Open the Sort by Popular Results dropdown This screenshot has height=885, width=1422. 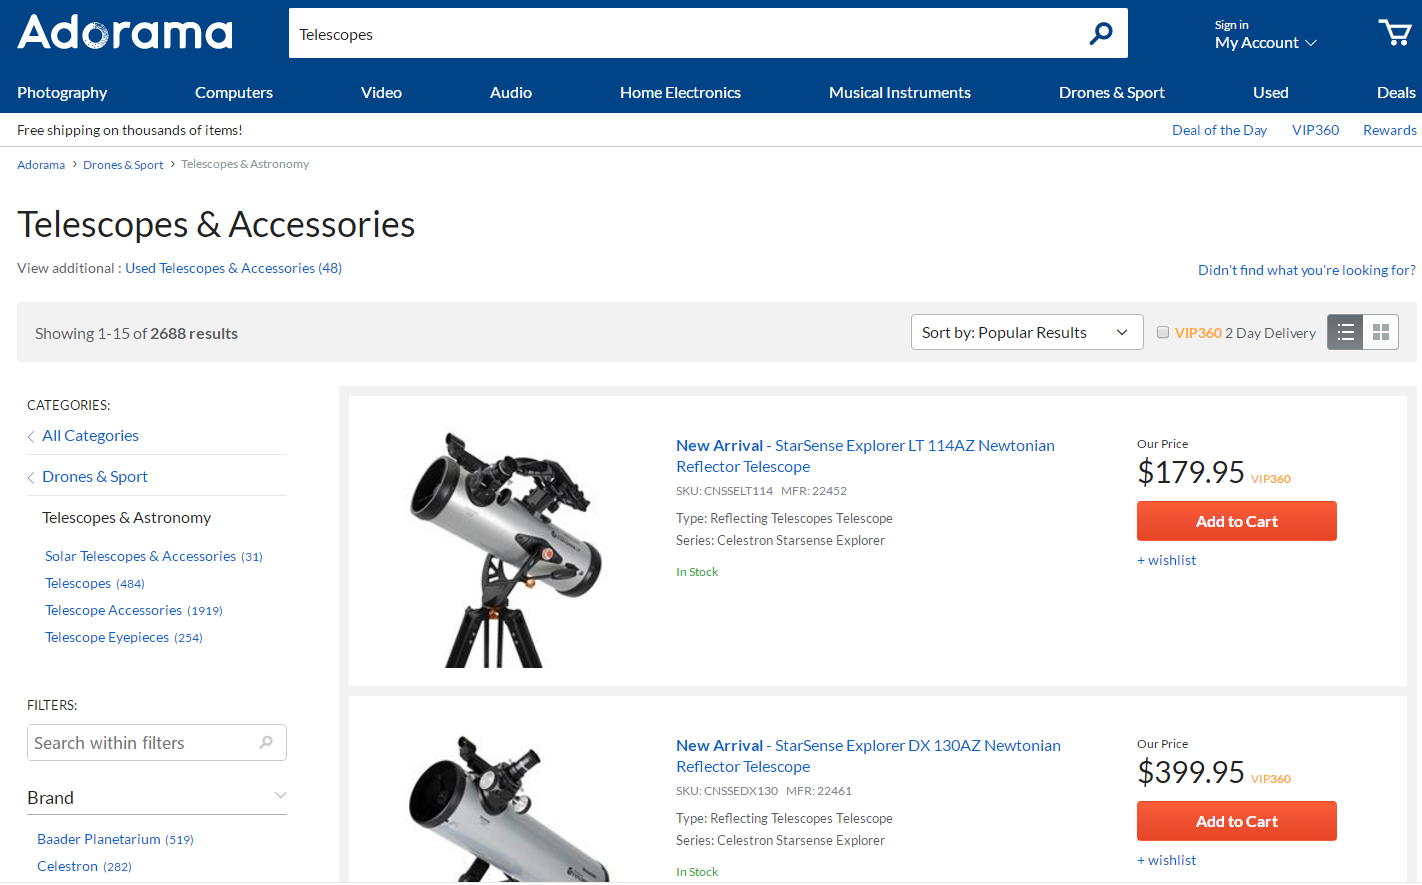point(1027,332)
